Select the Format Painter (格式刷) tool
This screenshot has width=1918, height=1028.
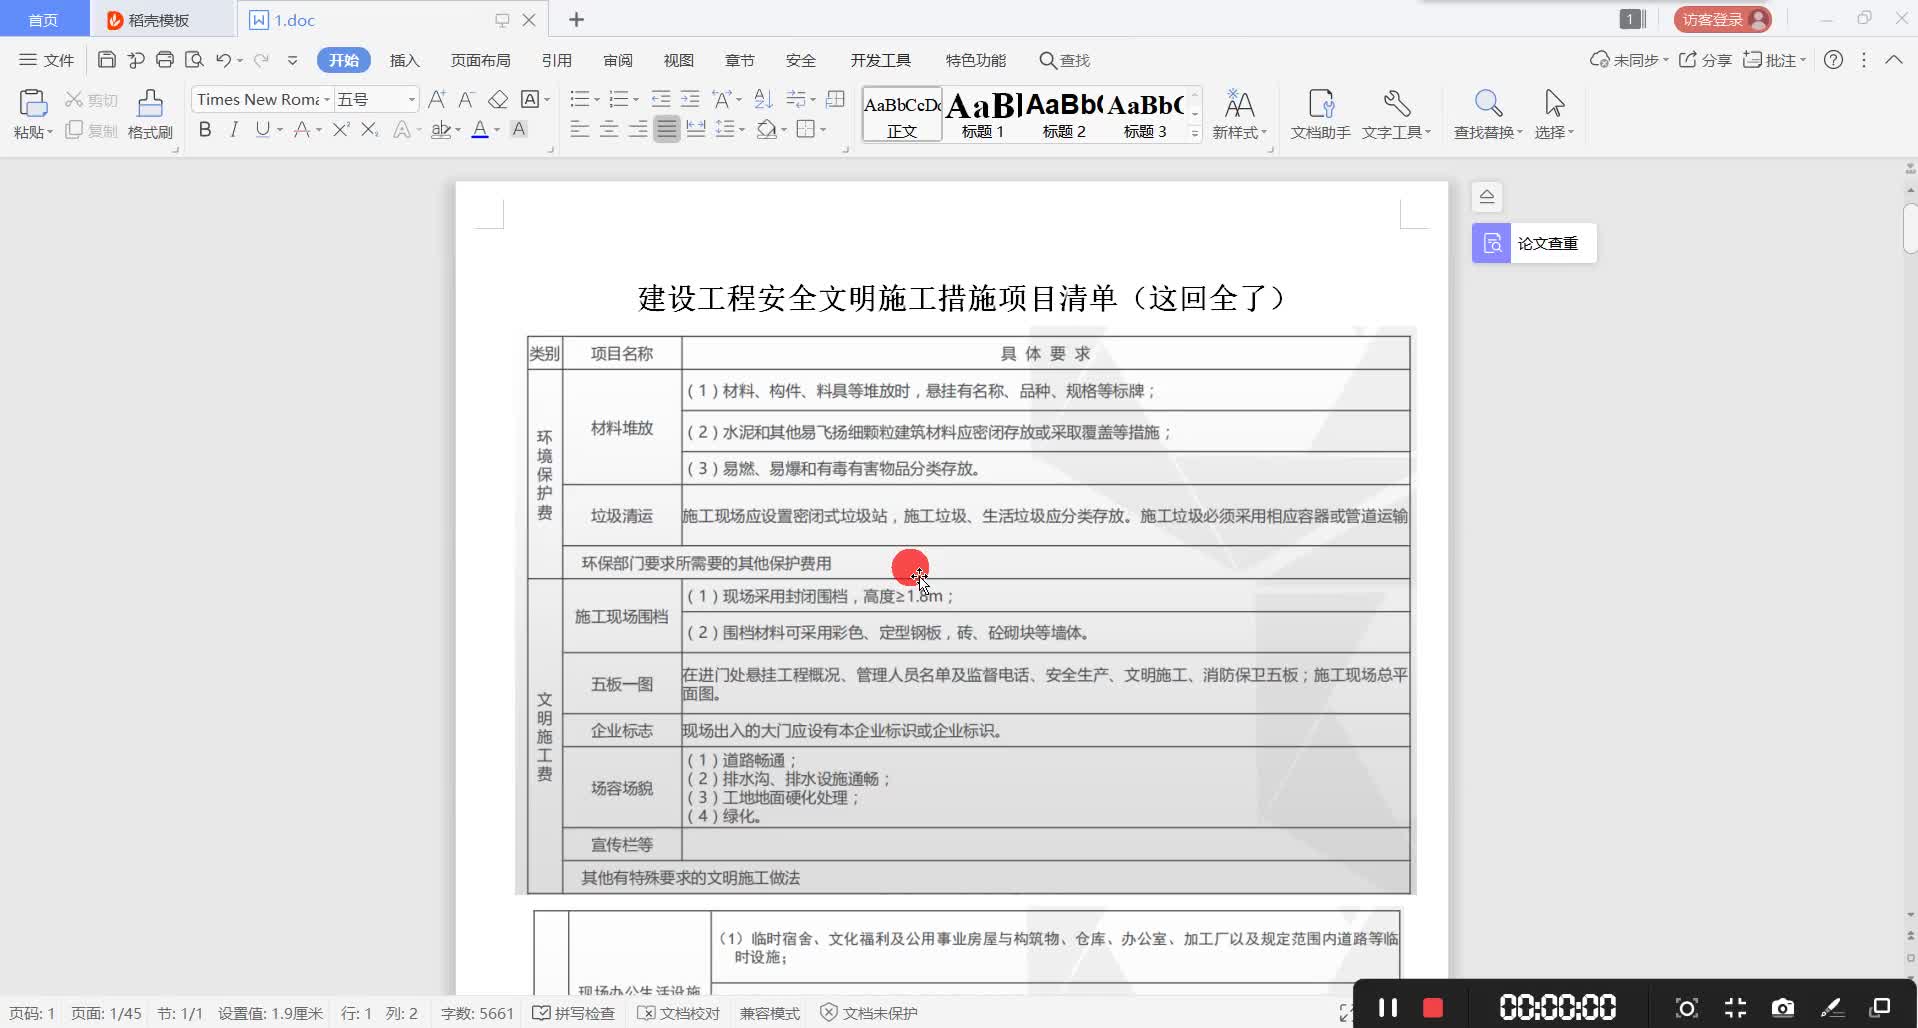click(150, 114)
